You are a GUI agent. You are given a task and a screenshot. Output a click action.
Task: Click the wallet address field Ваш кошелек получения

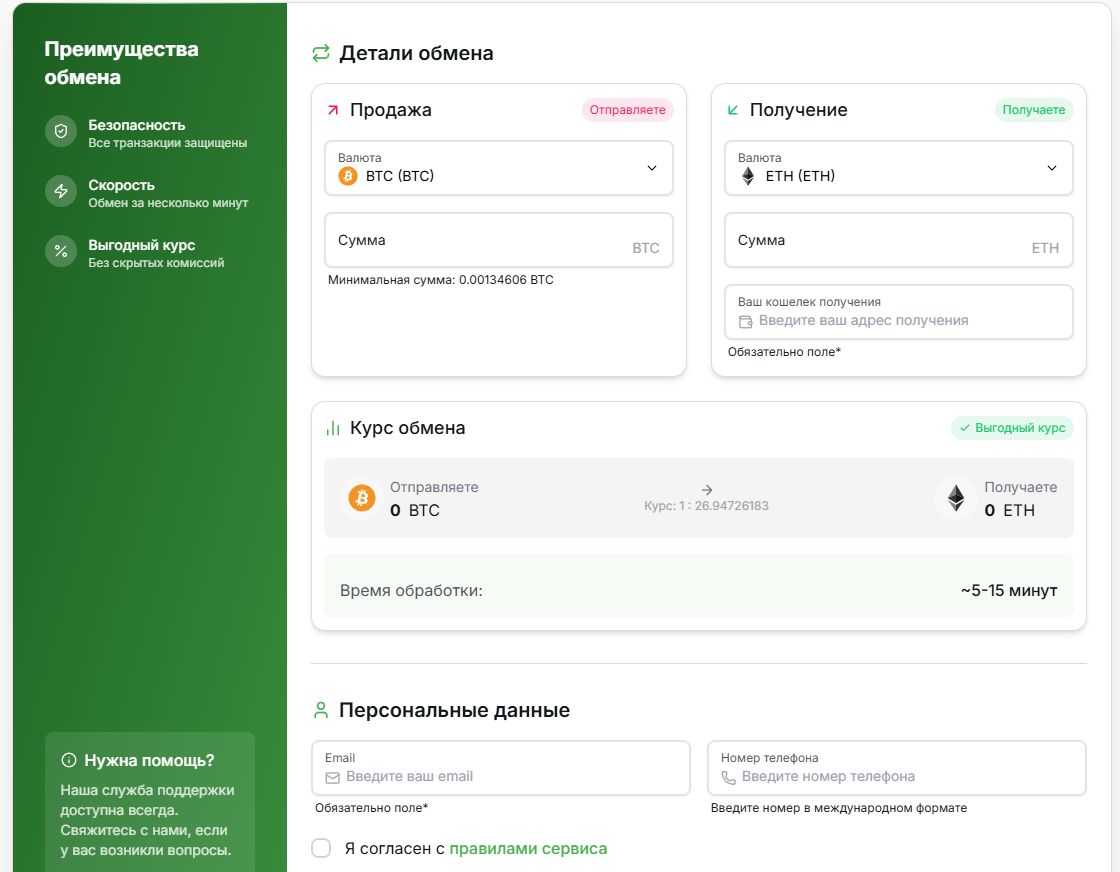click(x=900, y=320)
